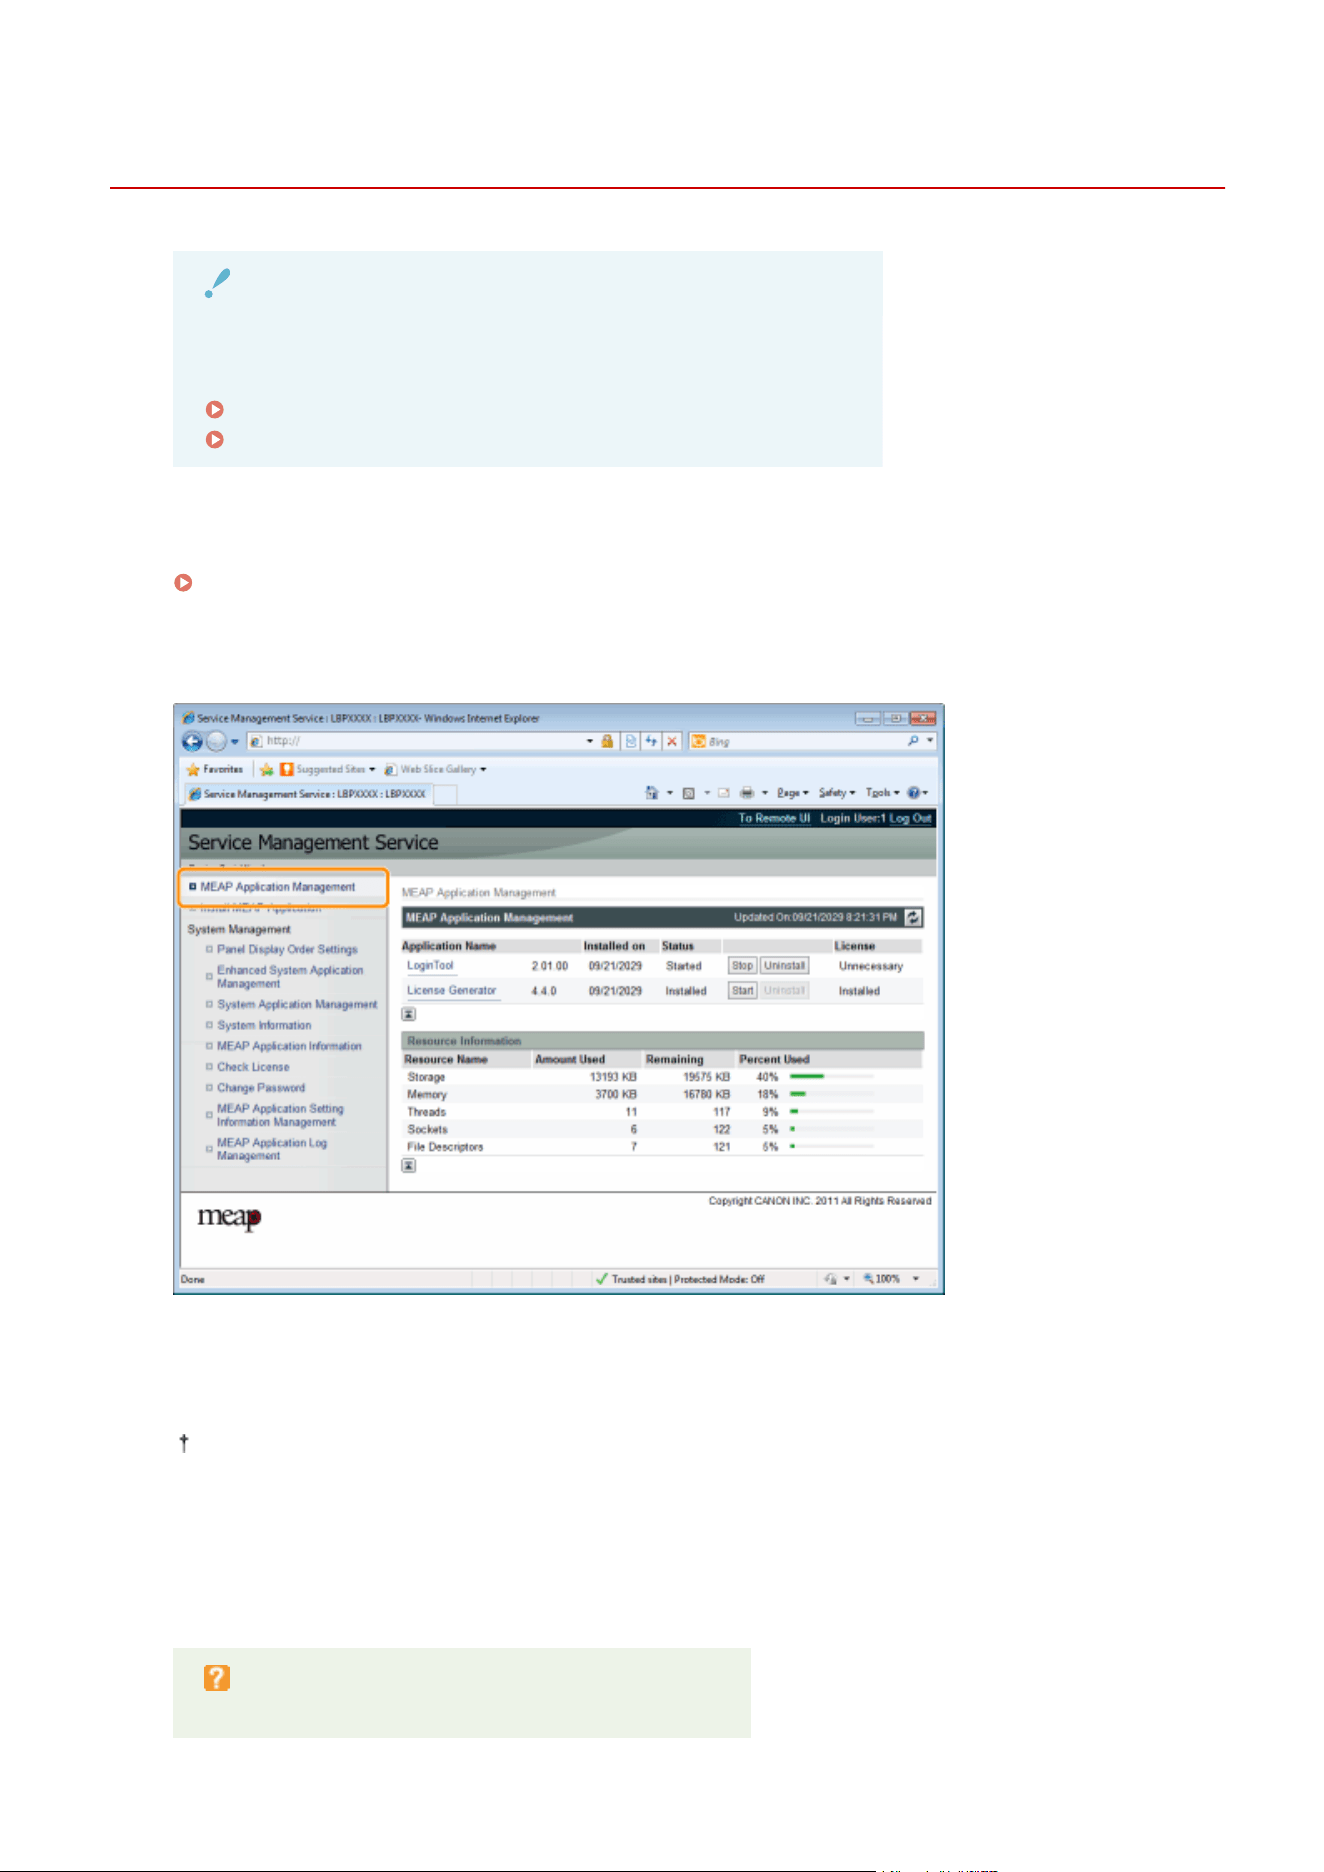Open the Favorites button

tap(215, 769)
